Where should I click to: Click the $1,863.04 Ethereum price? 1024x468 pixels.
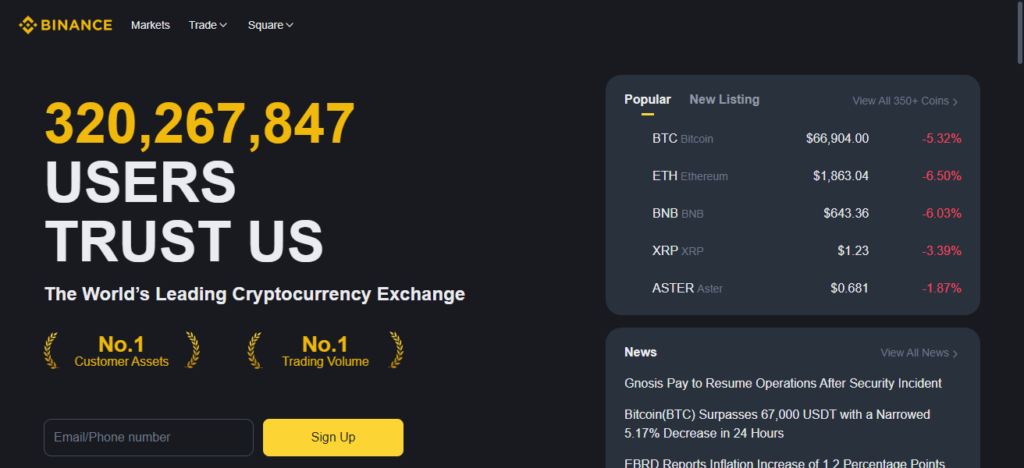(840, 176)
